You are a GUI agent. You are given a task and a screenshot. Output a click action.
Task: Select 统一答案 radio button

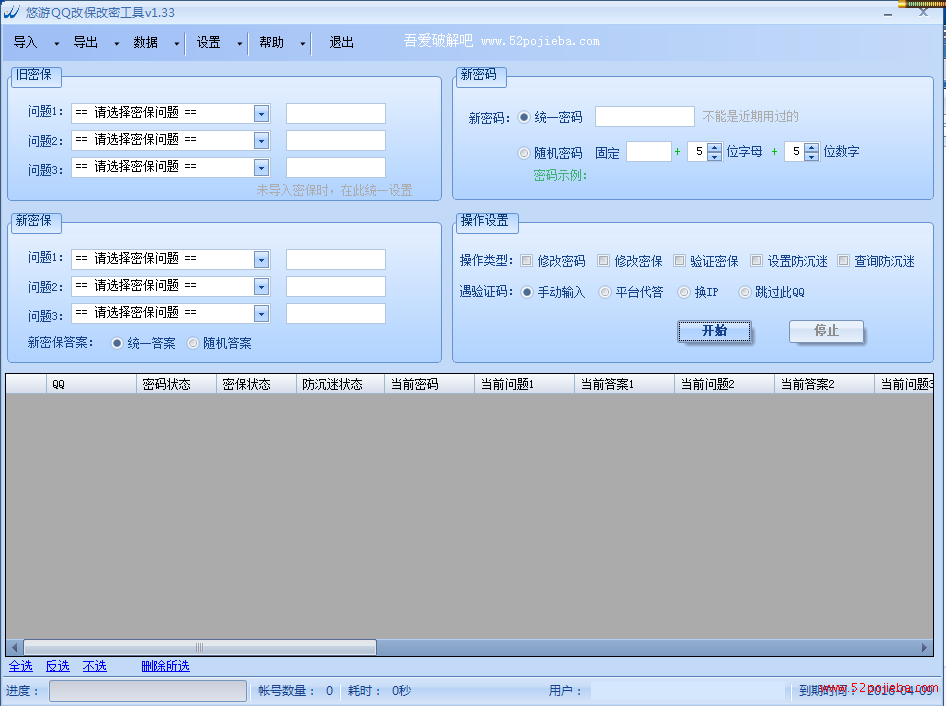point(117,343)
